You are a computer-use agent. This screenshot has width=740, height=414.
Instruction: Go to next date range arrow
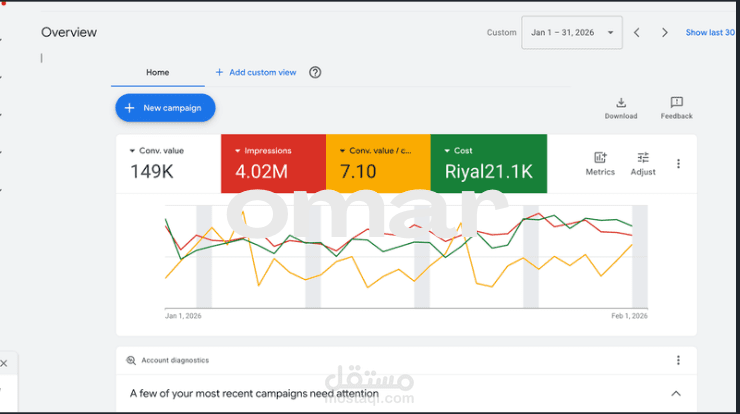tap(664, 33)
